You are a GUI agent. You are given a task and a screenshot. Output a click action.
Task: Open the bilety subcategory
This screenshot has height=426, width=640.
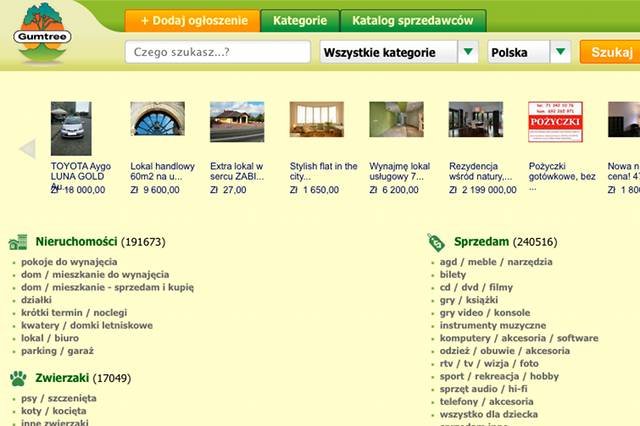[x=453, y=275]
